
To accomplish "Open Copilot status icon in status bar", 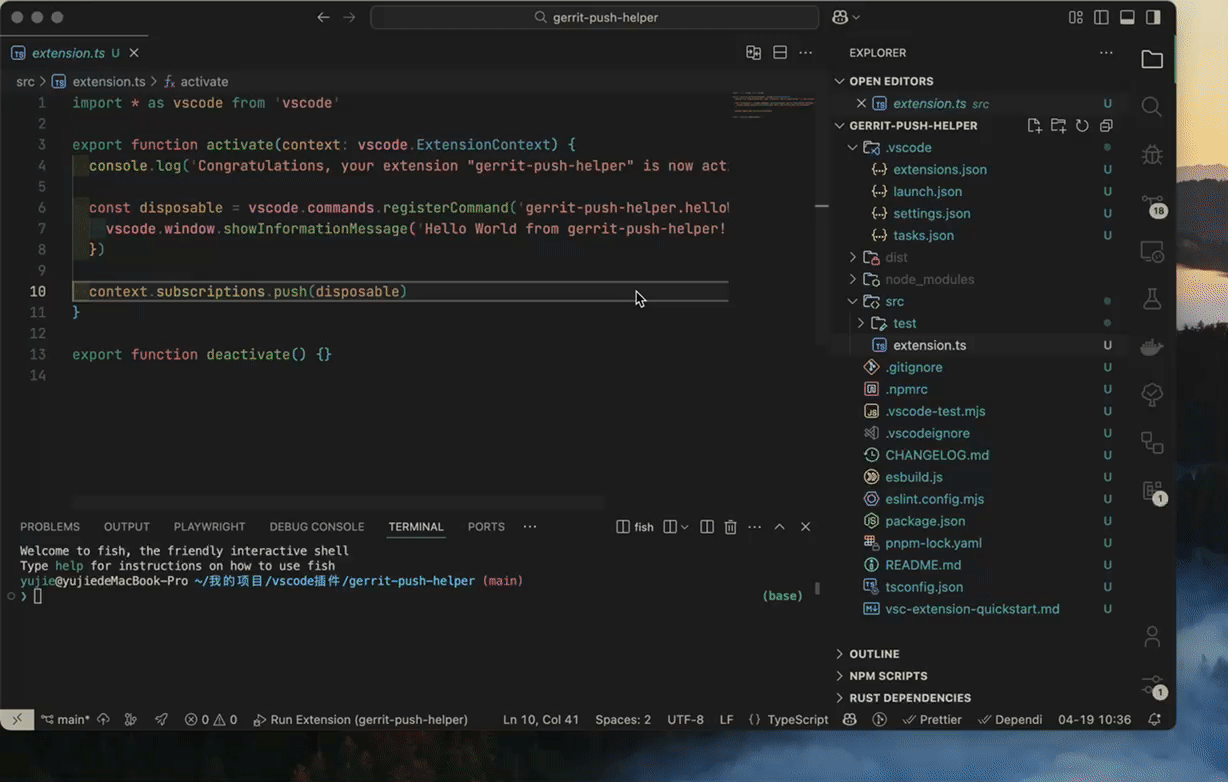I will click(849, 719).
